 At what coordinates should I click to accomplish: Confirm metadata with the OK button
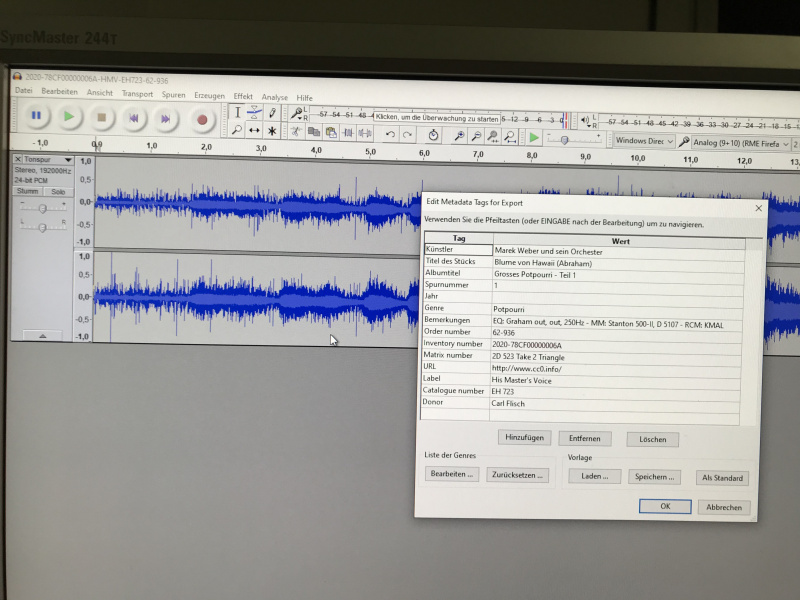[x=664, y=507]
